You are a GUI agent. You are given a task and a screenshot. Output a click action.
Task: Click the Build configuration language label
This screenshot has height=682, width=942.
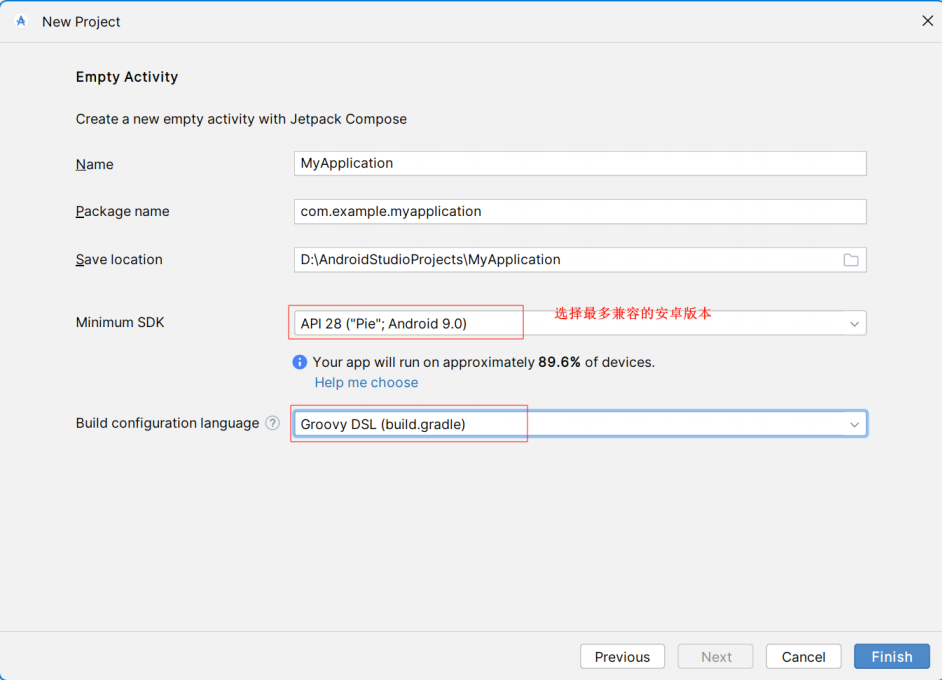click(x=167, y=424)
